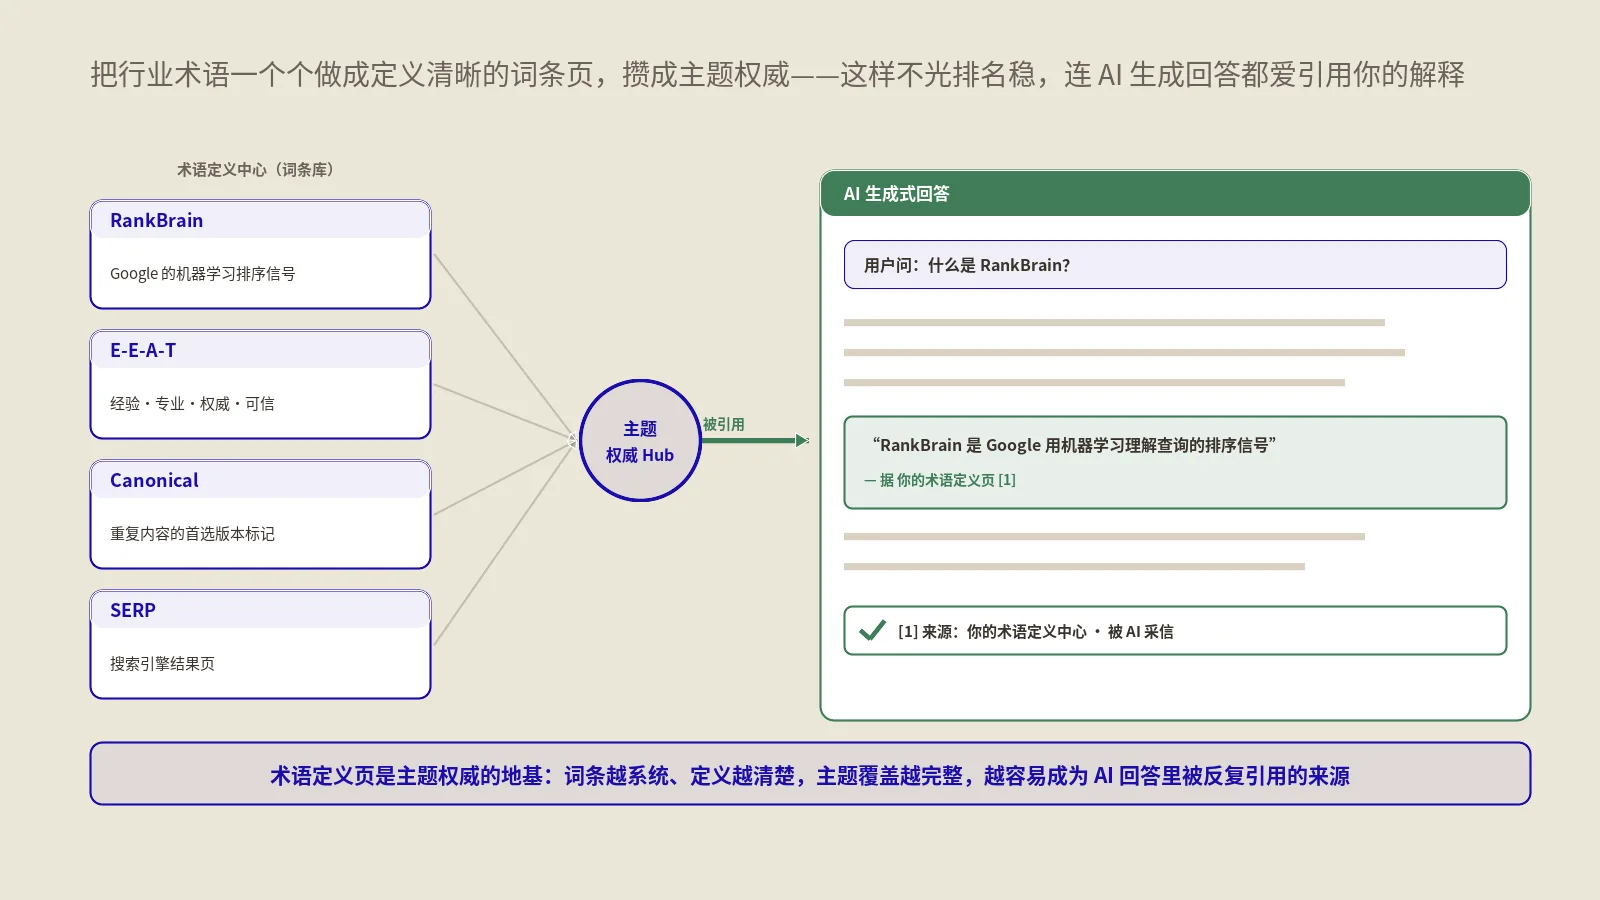
Task: Select the E-E-A-T card title
Action: (x=143, y=350)
